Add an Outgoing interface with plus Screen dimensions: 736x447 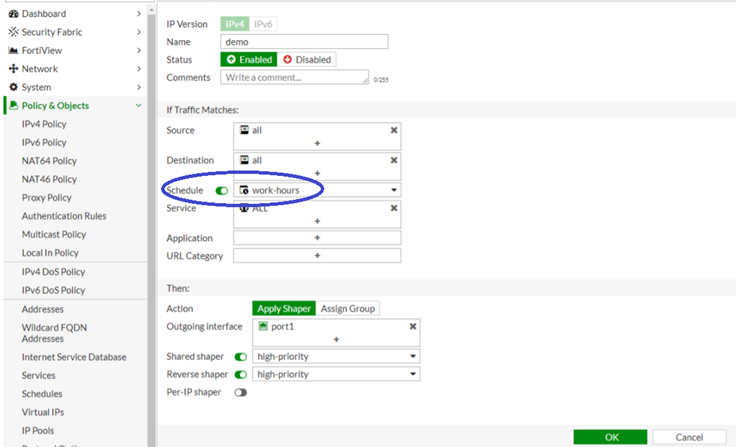[x=336, y=339]
